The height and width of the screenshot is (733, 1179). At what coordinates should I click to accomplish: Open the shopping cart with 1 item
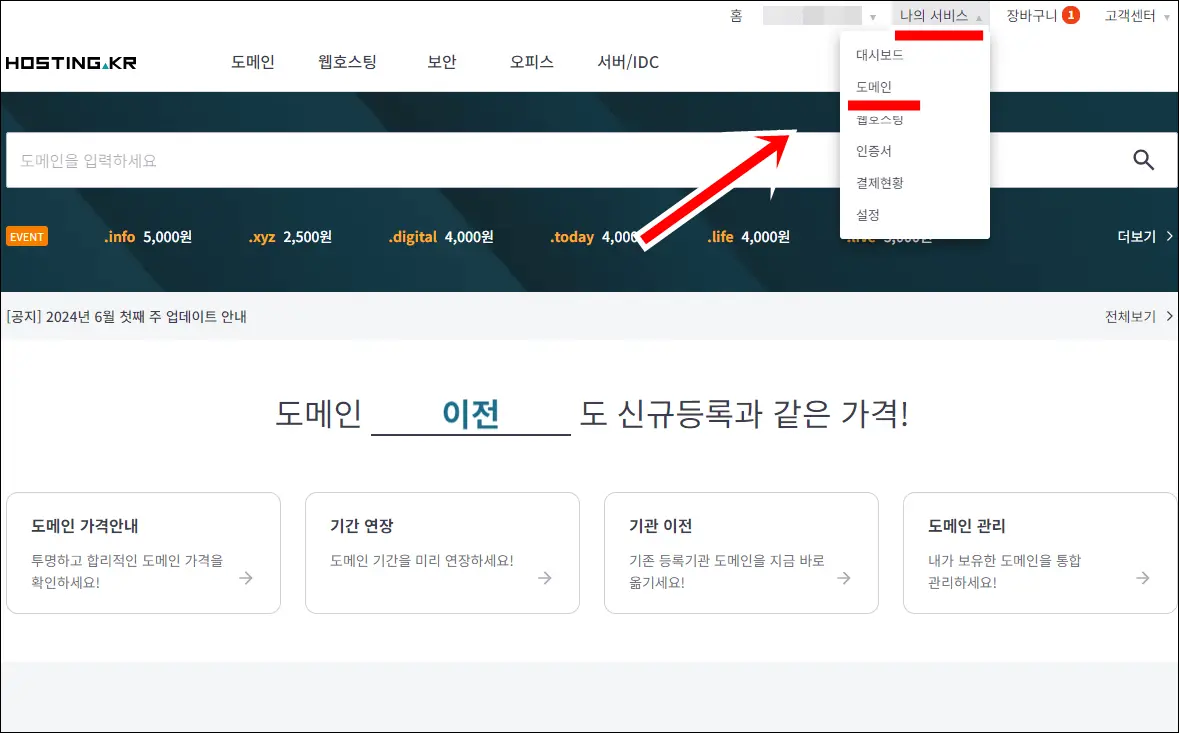tap(1030, 15)
